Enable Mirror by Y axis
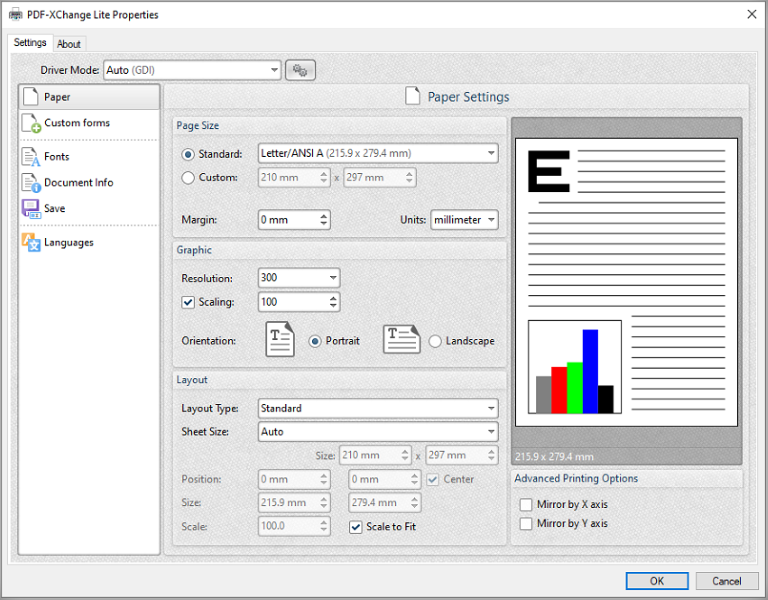768x600 pixels. (x=526, y=524)
